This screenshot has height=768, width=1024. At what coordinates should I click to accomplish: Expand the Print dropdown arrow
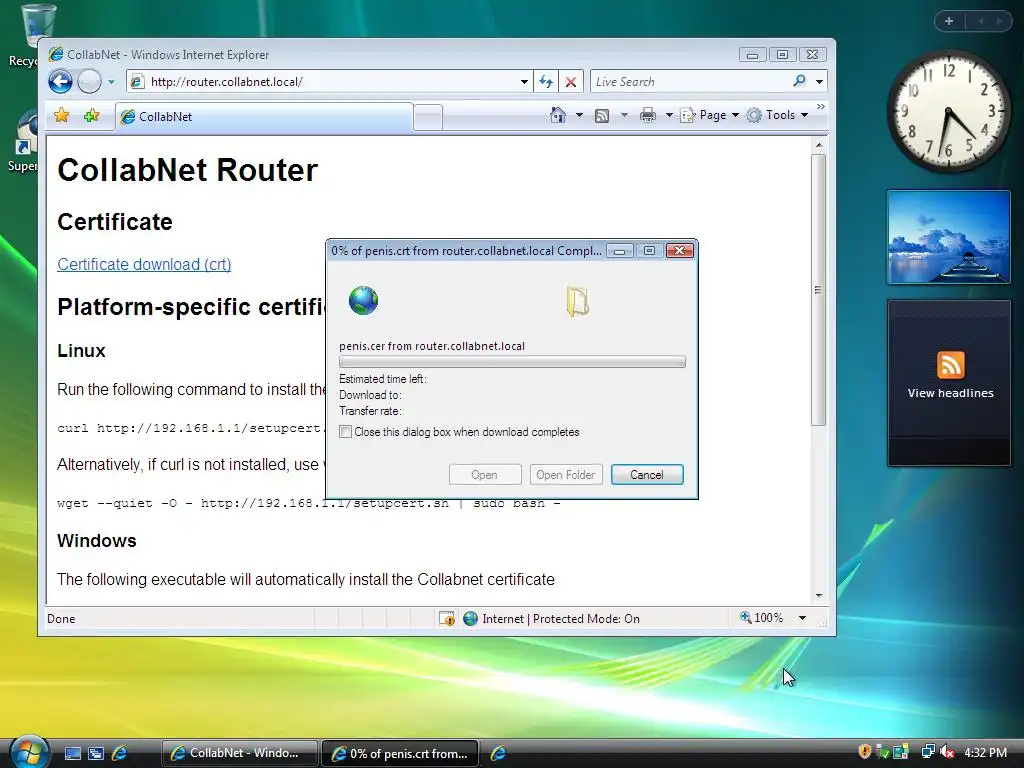tap(669, 116)
